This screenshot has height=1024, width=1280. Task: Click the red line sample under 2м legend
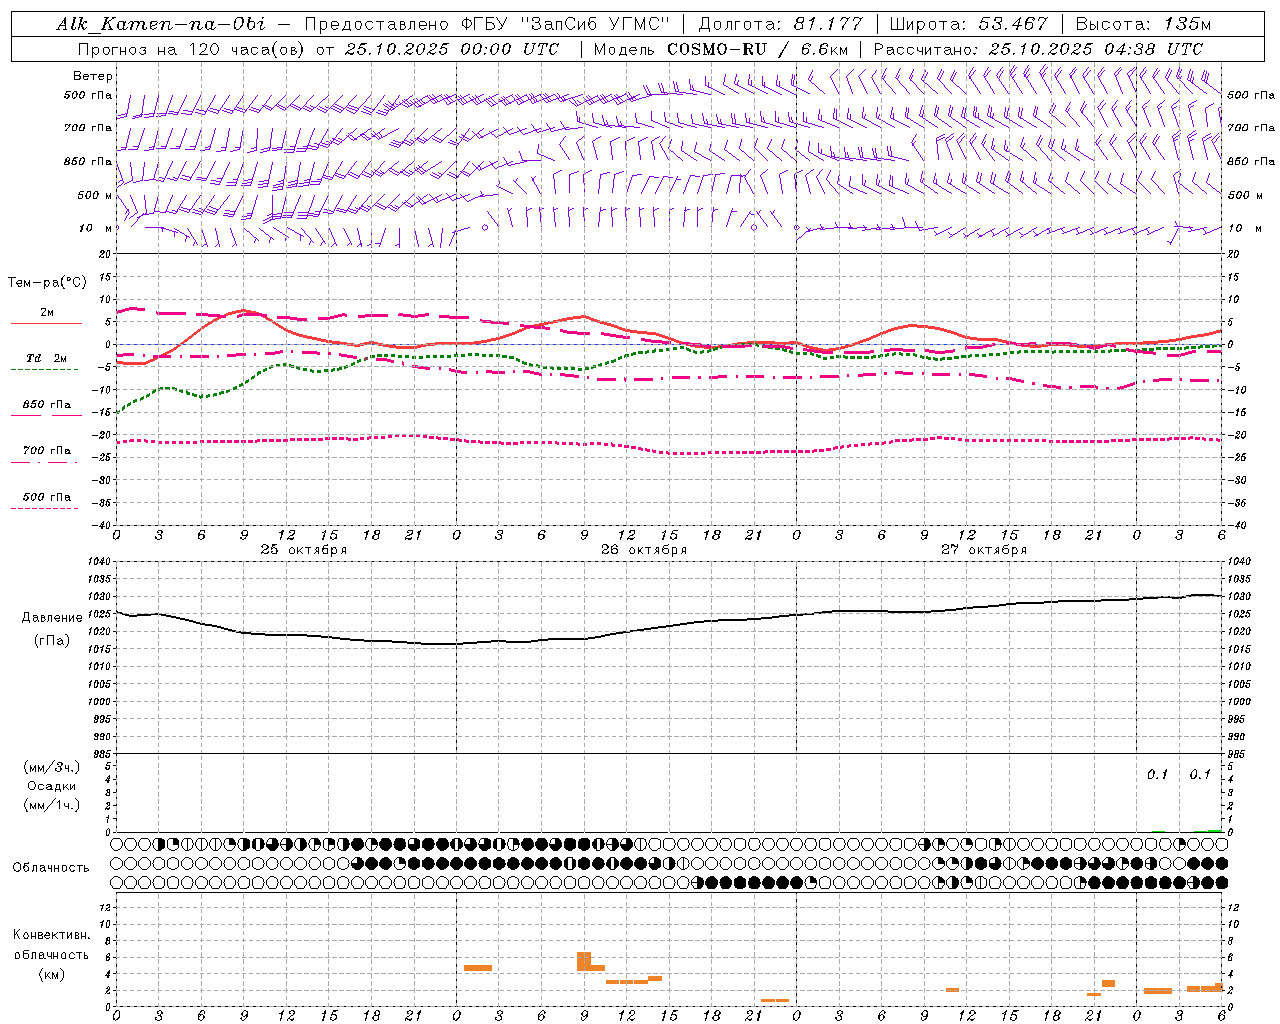[46, 324]
